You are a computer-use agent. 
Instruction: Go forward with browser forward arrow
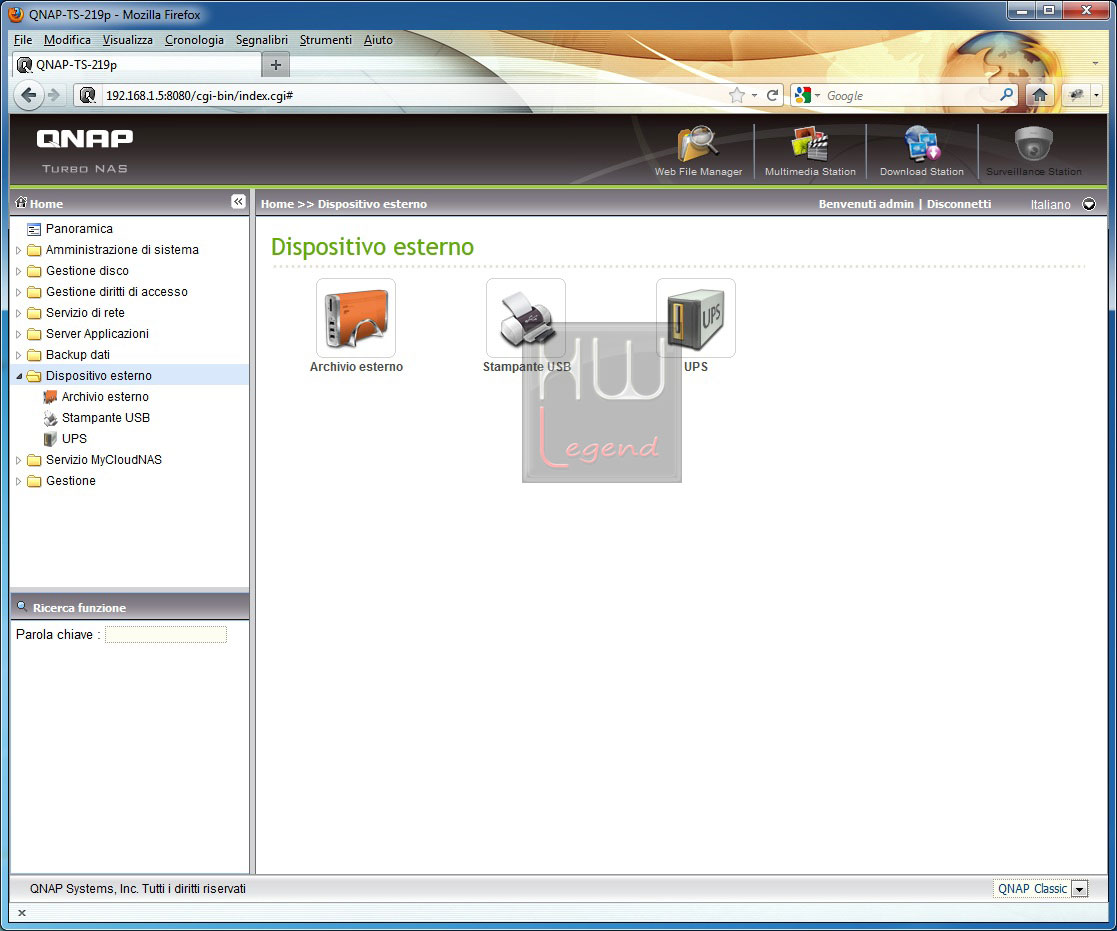pyautogui.click(x=54, y=95)
